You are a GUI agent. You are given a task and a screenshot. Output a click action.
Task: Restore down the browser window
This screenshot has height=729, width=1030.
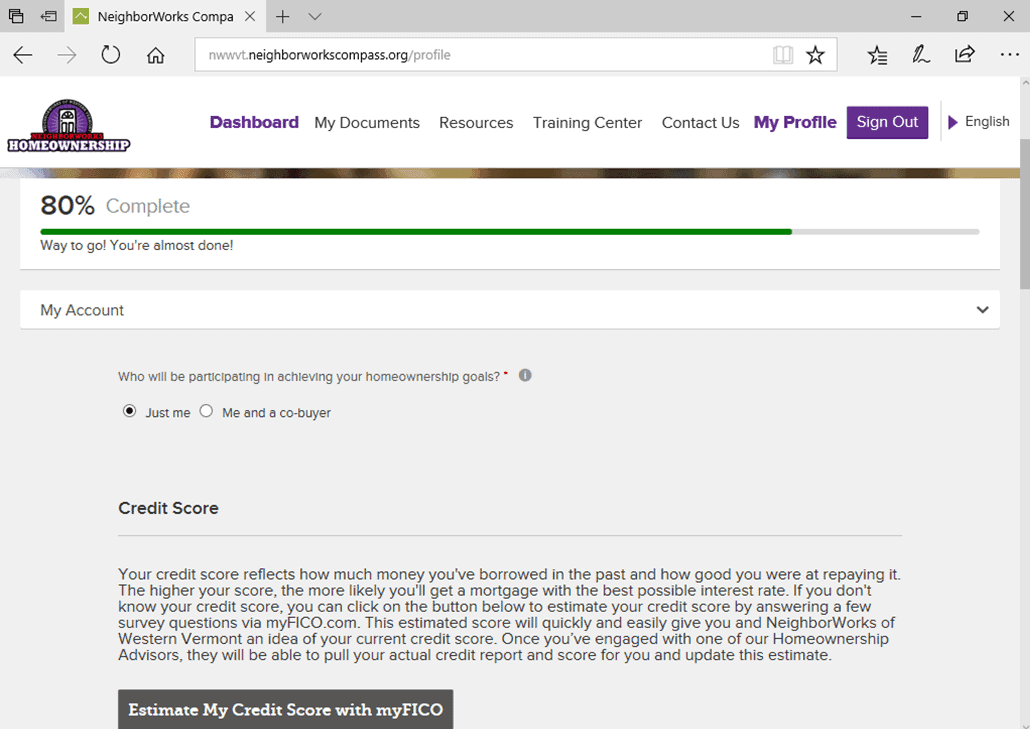tap(962, 16)
